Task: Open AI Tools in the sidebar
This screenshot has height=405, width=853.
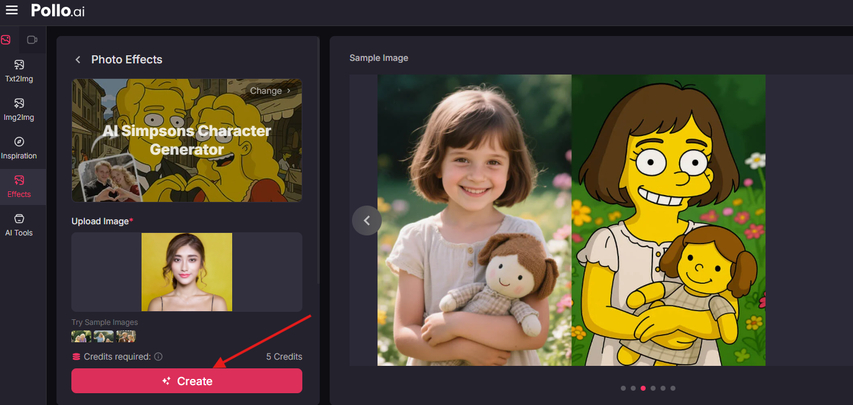Action: (x=19, y=224)
